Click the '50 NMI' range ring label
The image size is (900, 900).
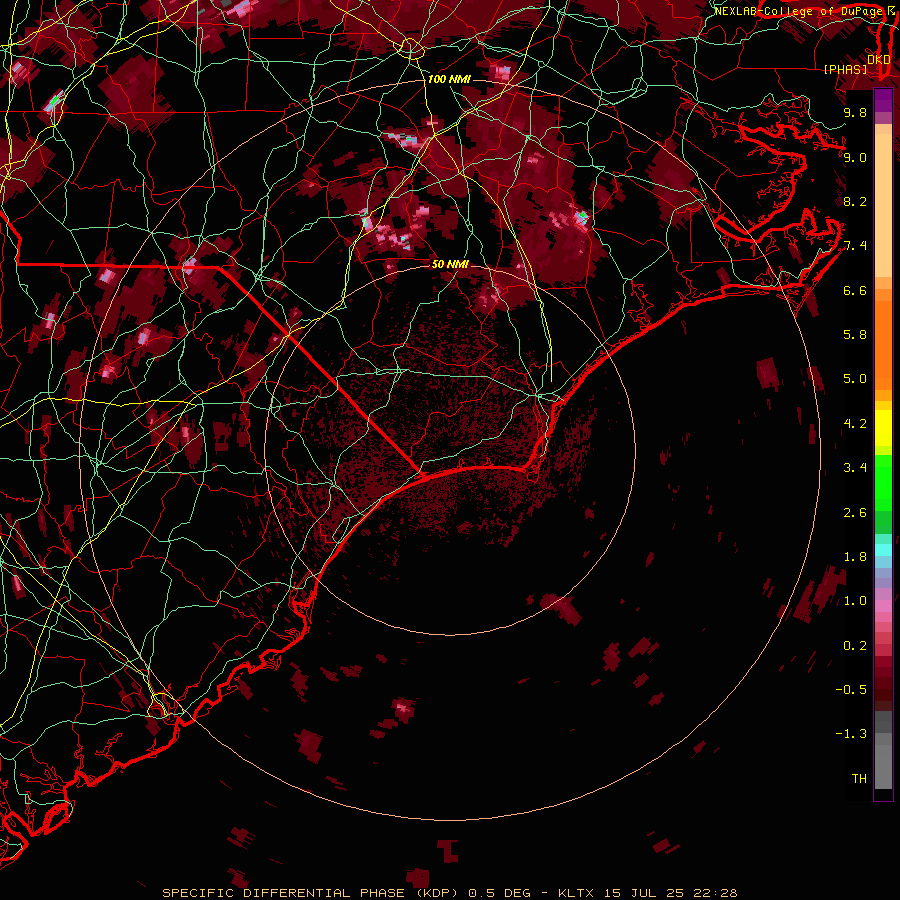tap(450, 264)
